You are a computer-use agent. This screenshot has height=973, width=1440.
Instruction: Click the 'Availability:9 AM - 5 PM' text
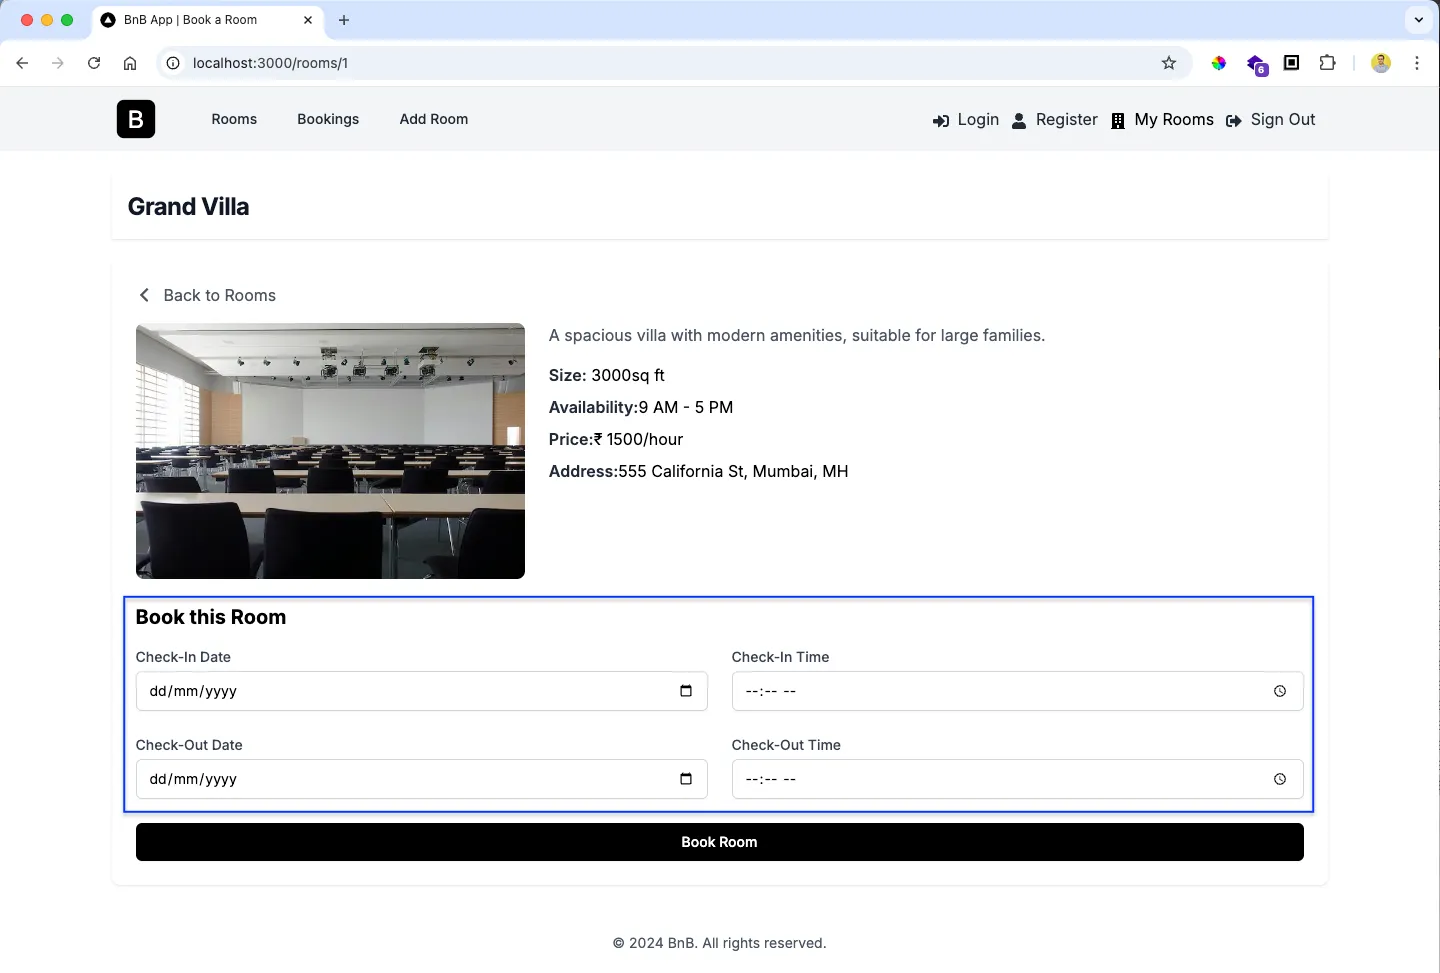tap(641, 407)
